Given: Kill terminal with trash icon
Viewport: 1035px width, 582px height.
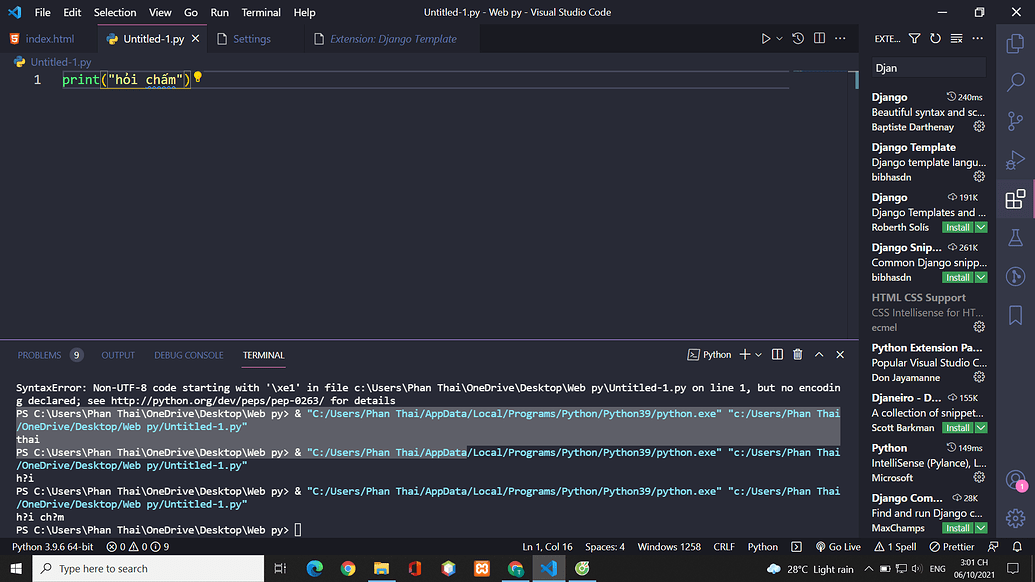Looking at the screenshot, I should click(x=798, y=355).
